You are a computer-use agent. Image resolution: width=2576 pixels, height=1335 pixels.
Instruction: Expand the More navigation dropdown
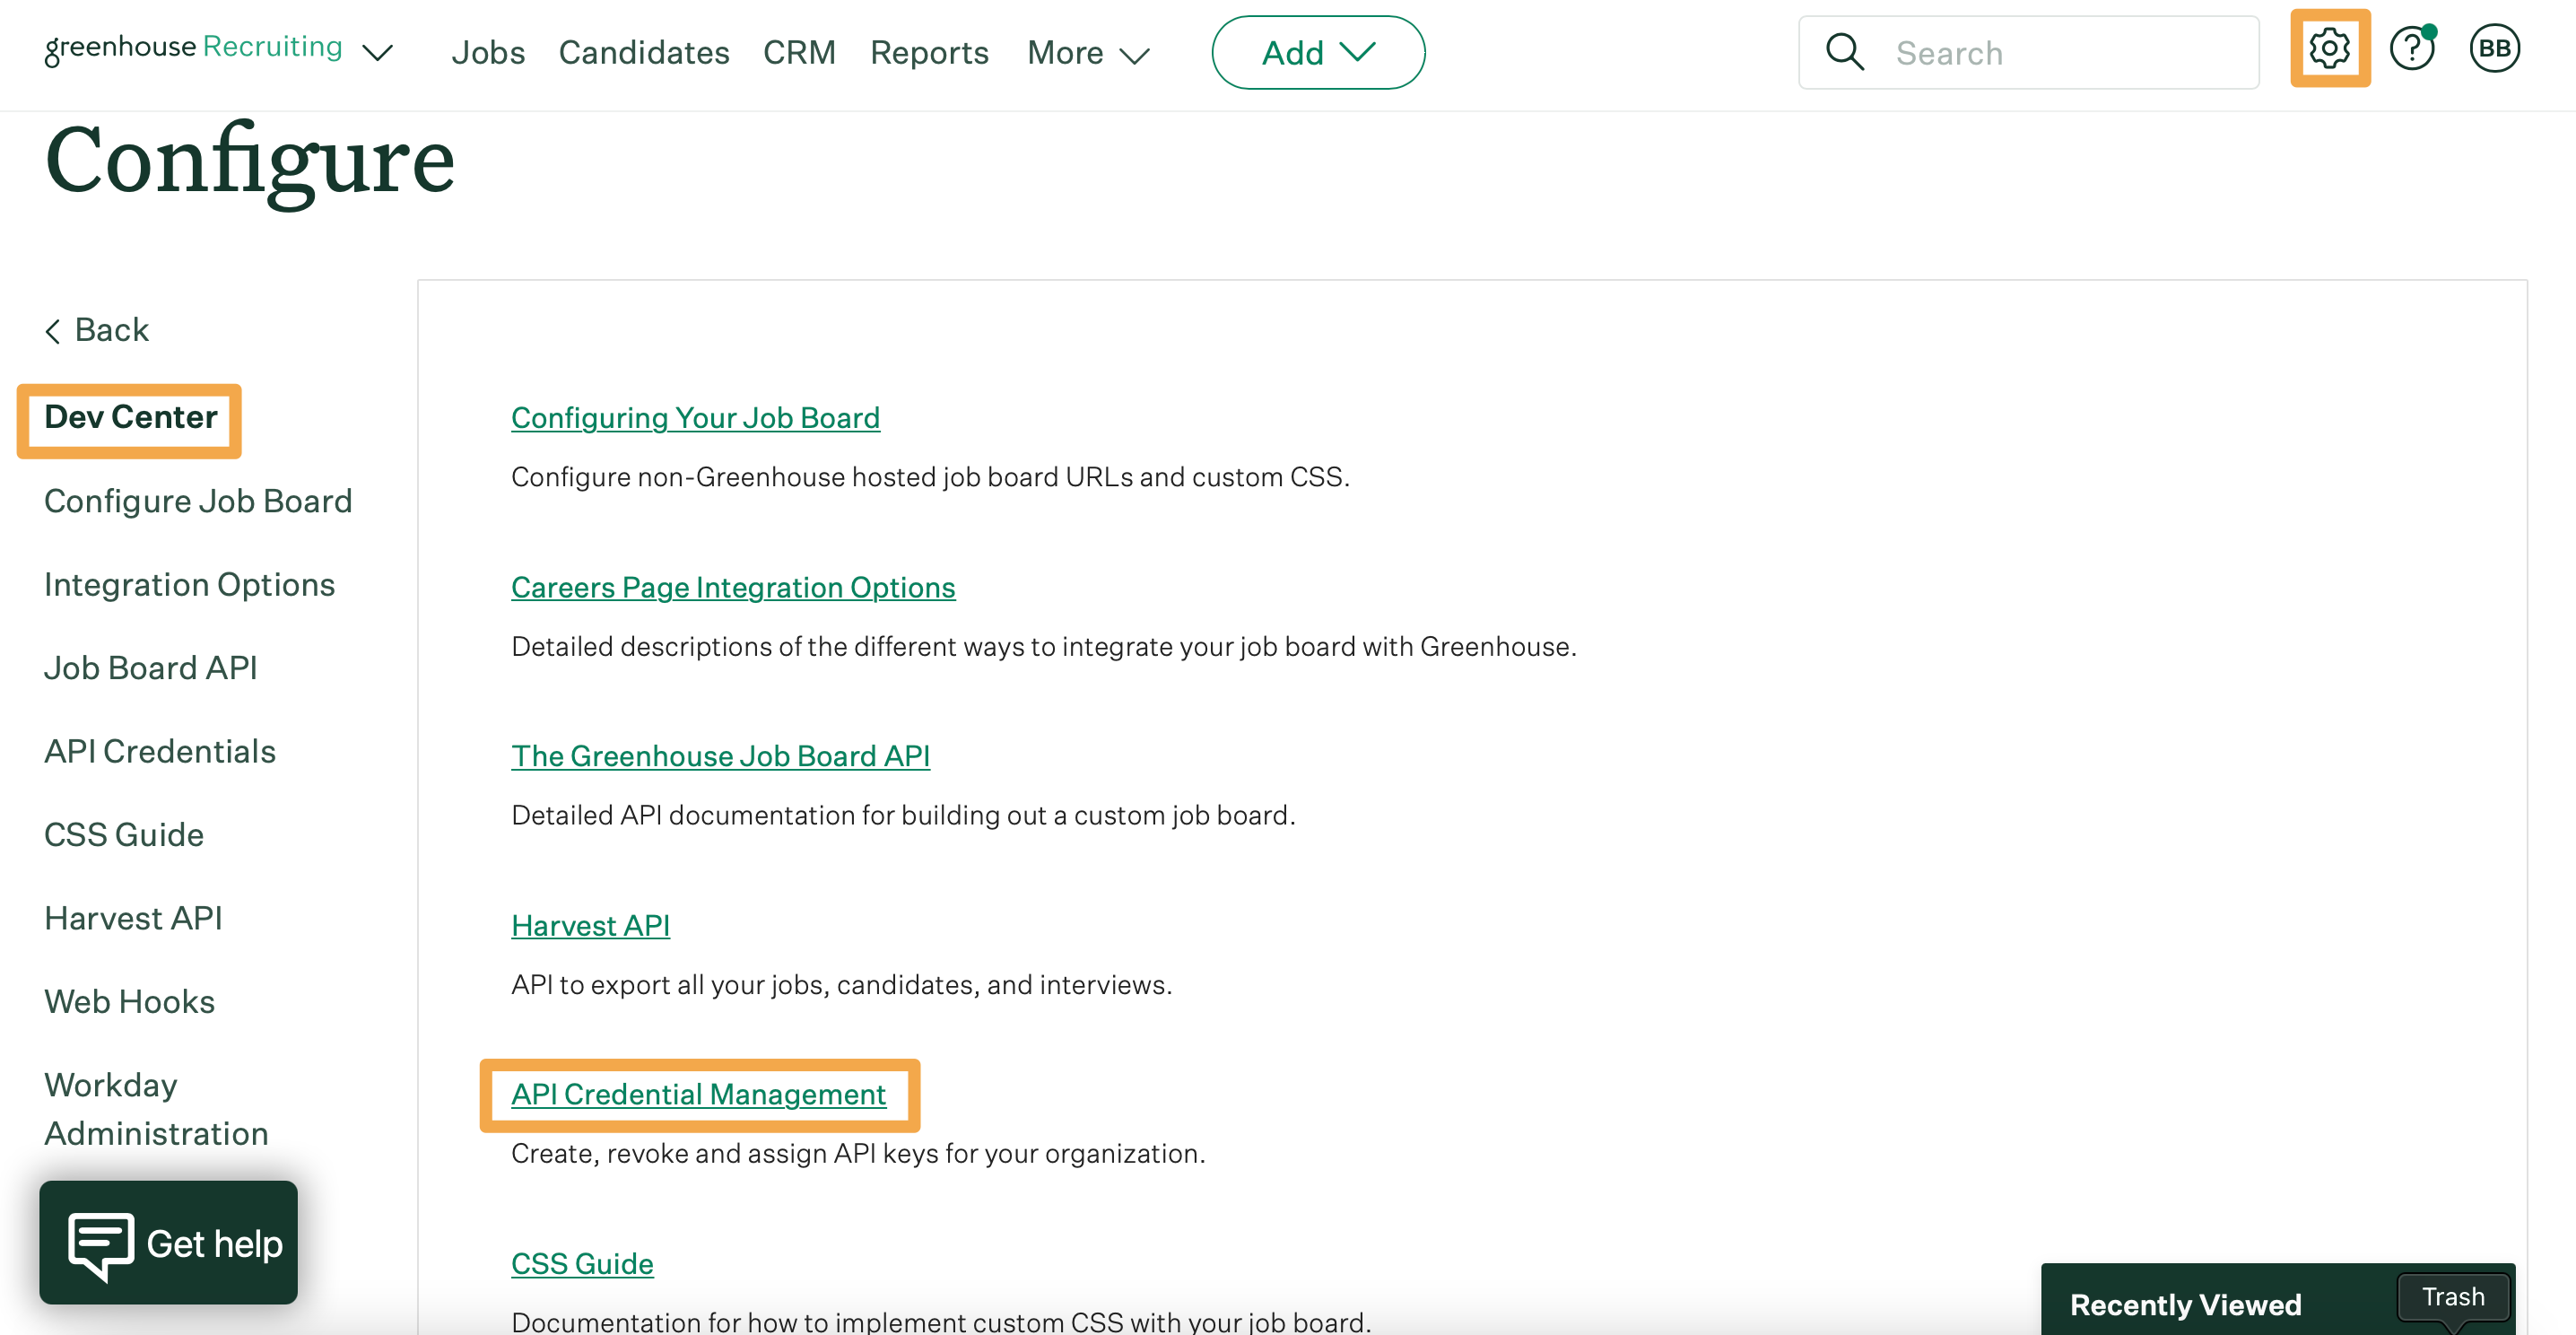click(x=1086, y=53)
